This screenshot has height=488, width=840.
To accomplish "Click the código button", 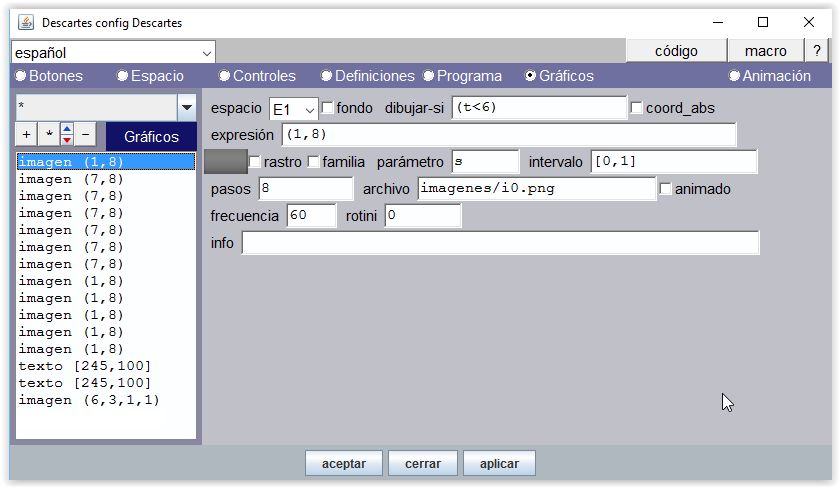I will click(x=676, y=51).
